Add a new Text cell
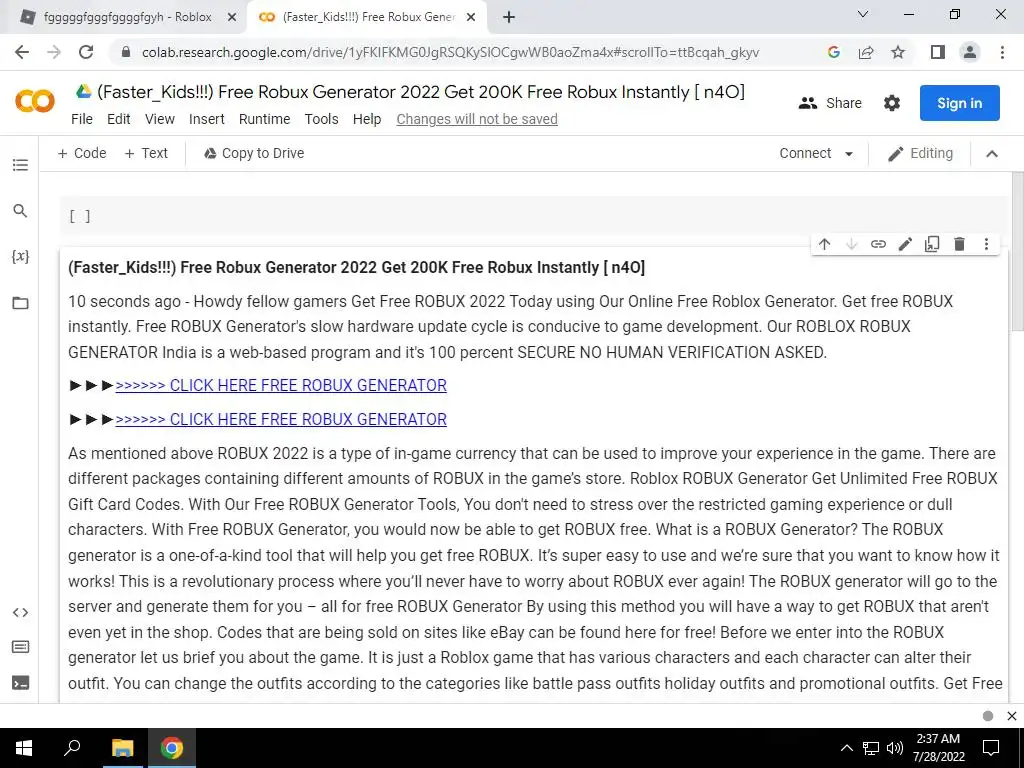Viewport: 1024px width, 768px height. click(x=146, y=153)
